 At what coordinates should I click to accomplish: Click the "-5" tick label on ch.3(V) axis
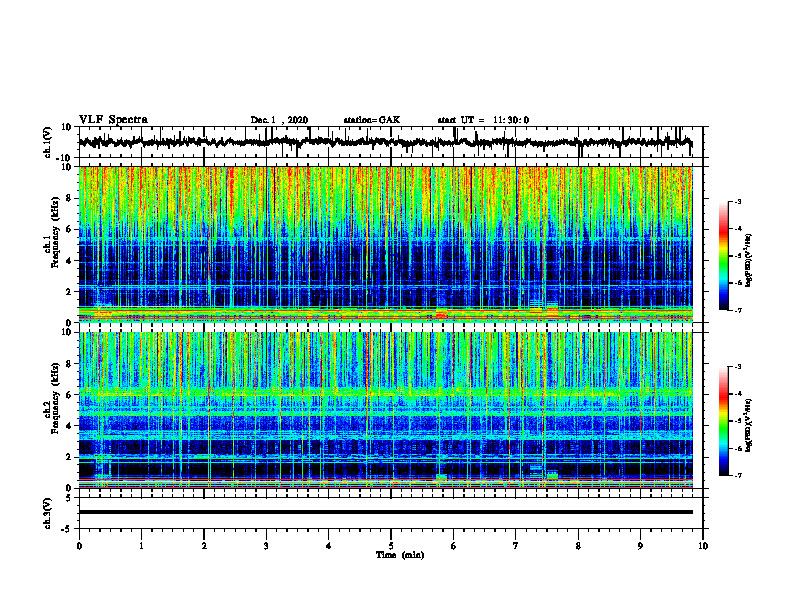67,529
